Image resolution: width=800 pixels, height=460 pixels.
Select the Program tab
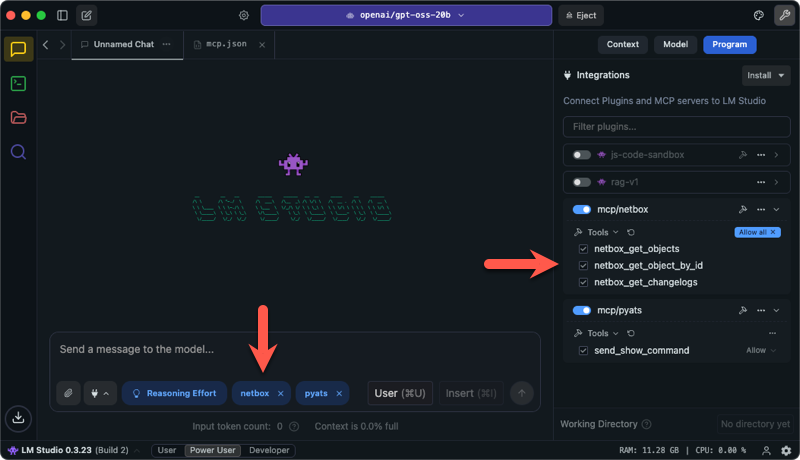pos(730,44)
